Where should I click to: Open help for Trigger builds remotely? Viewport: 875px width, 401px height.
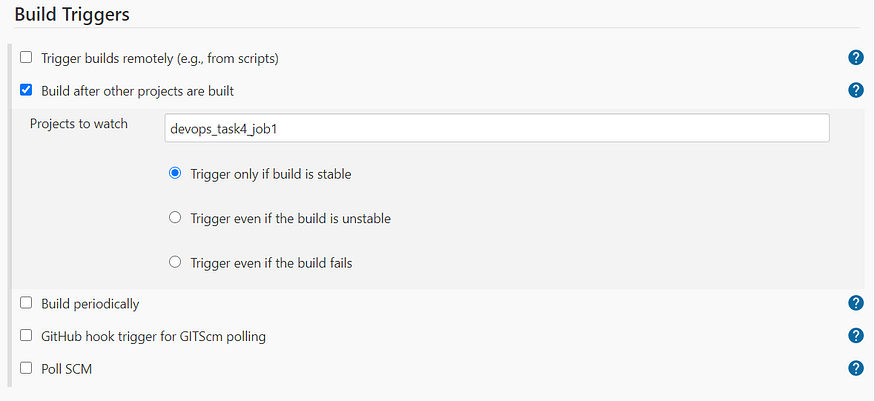point(855,58)
